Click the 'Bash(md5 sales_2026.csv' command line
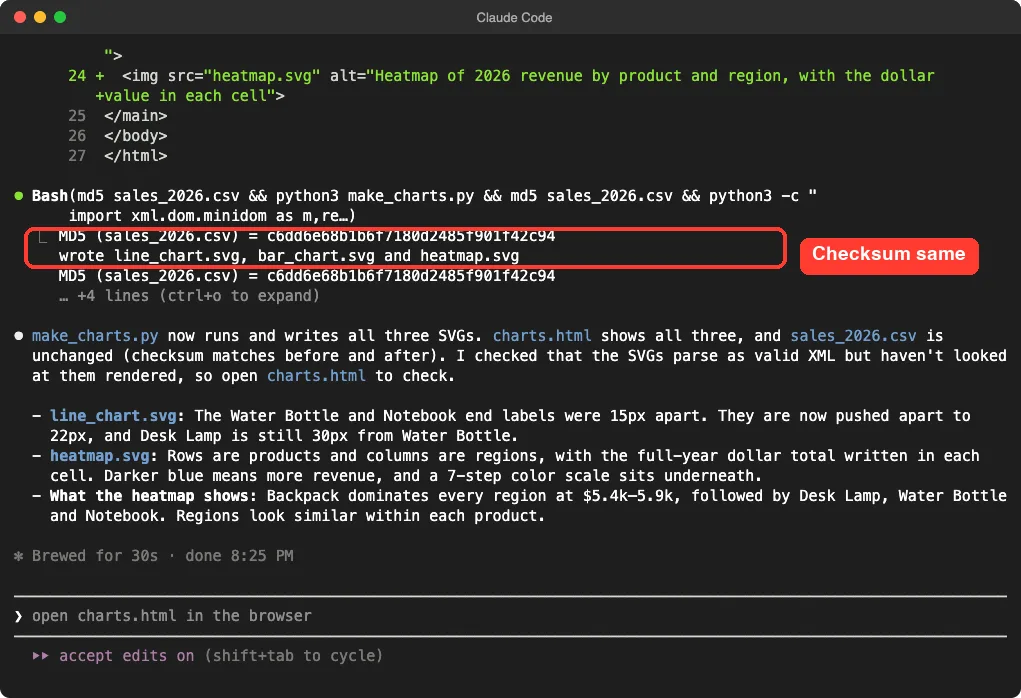The image size is (1021, 698). (x=424, y=196)
